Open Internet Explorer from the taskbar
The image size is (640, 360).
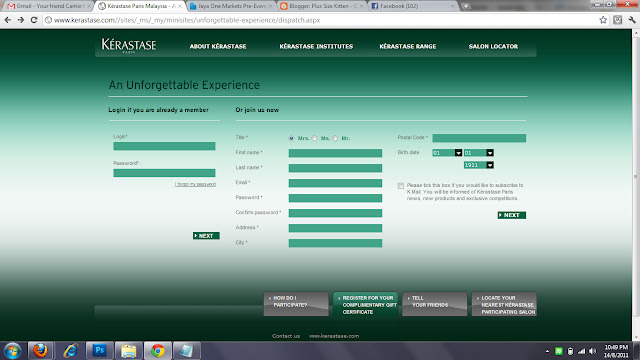(x=70, y=351)
